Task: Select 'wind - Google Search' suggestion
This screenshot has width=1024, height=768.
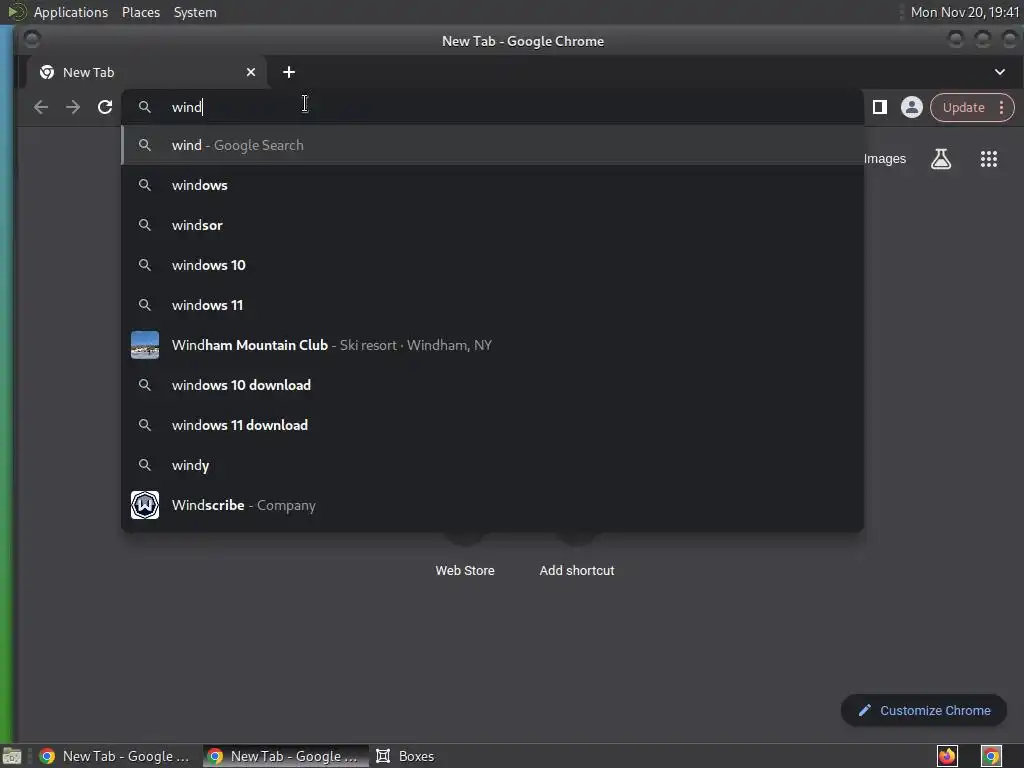Action: (493, 145)
